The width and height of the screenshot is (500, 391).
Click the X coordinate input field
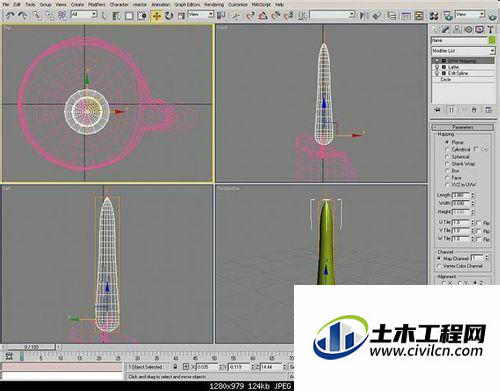point(207,367)
